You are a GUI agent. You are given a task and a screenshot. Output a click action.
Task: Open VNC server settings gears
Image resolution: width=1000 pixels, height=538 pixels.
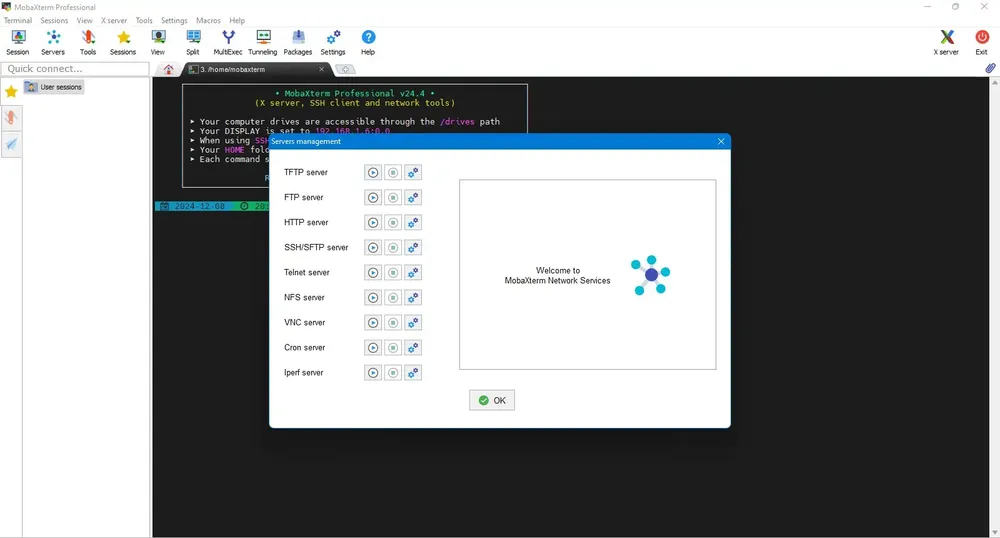[413, 323]
